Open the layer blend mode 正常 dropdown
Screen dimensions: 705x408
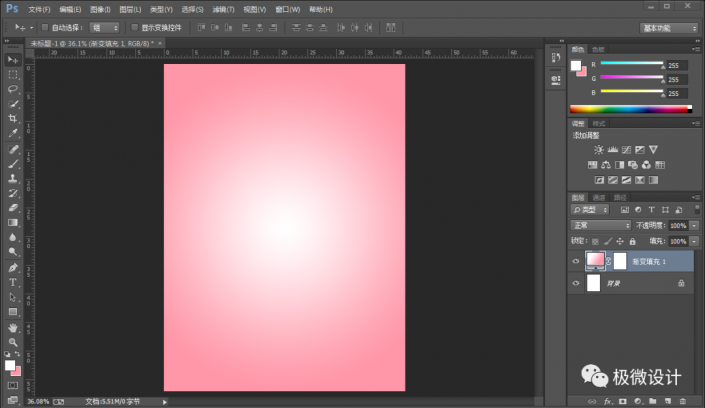[x=599, y=226]
